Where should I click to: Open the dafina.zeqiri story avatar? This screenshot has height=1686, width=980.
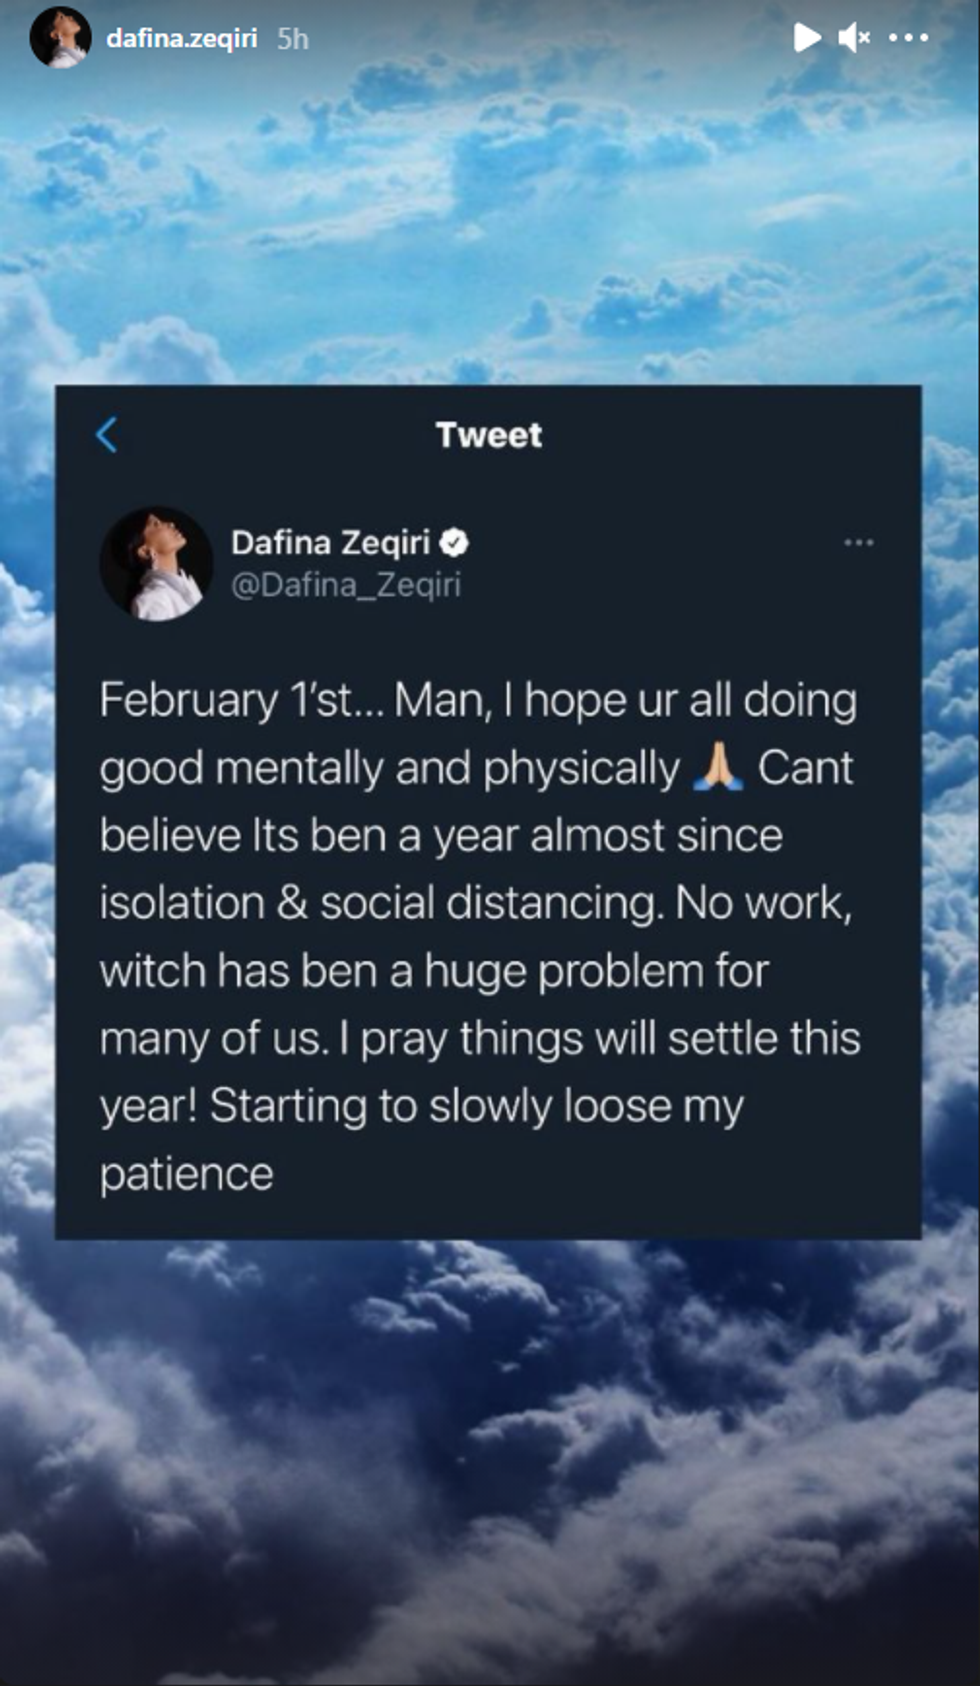(60, 40)
